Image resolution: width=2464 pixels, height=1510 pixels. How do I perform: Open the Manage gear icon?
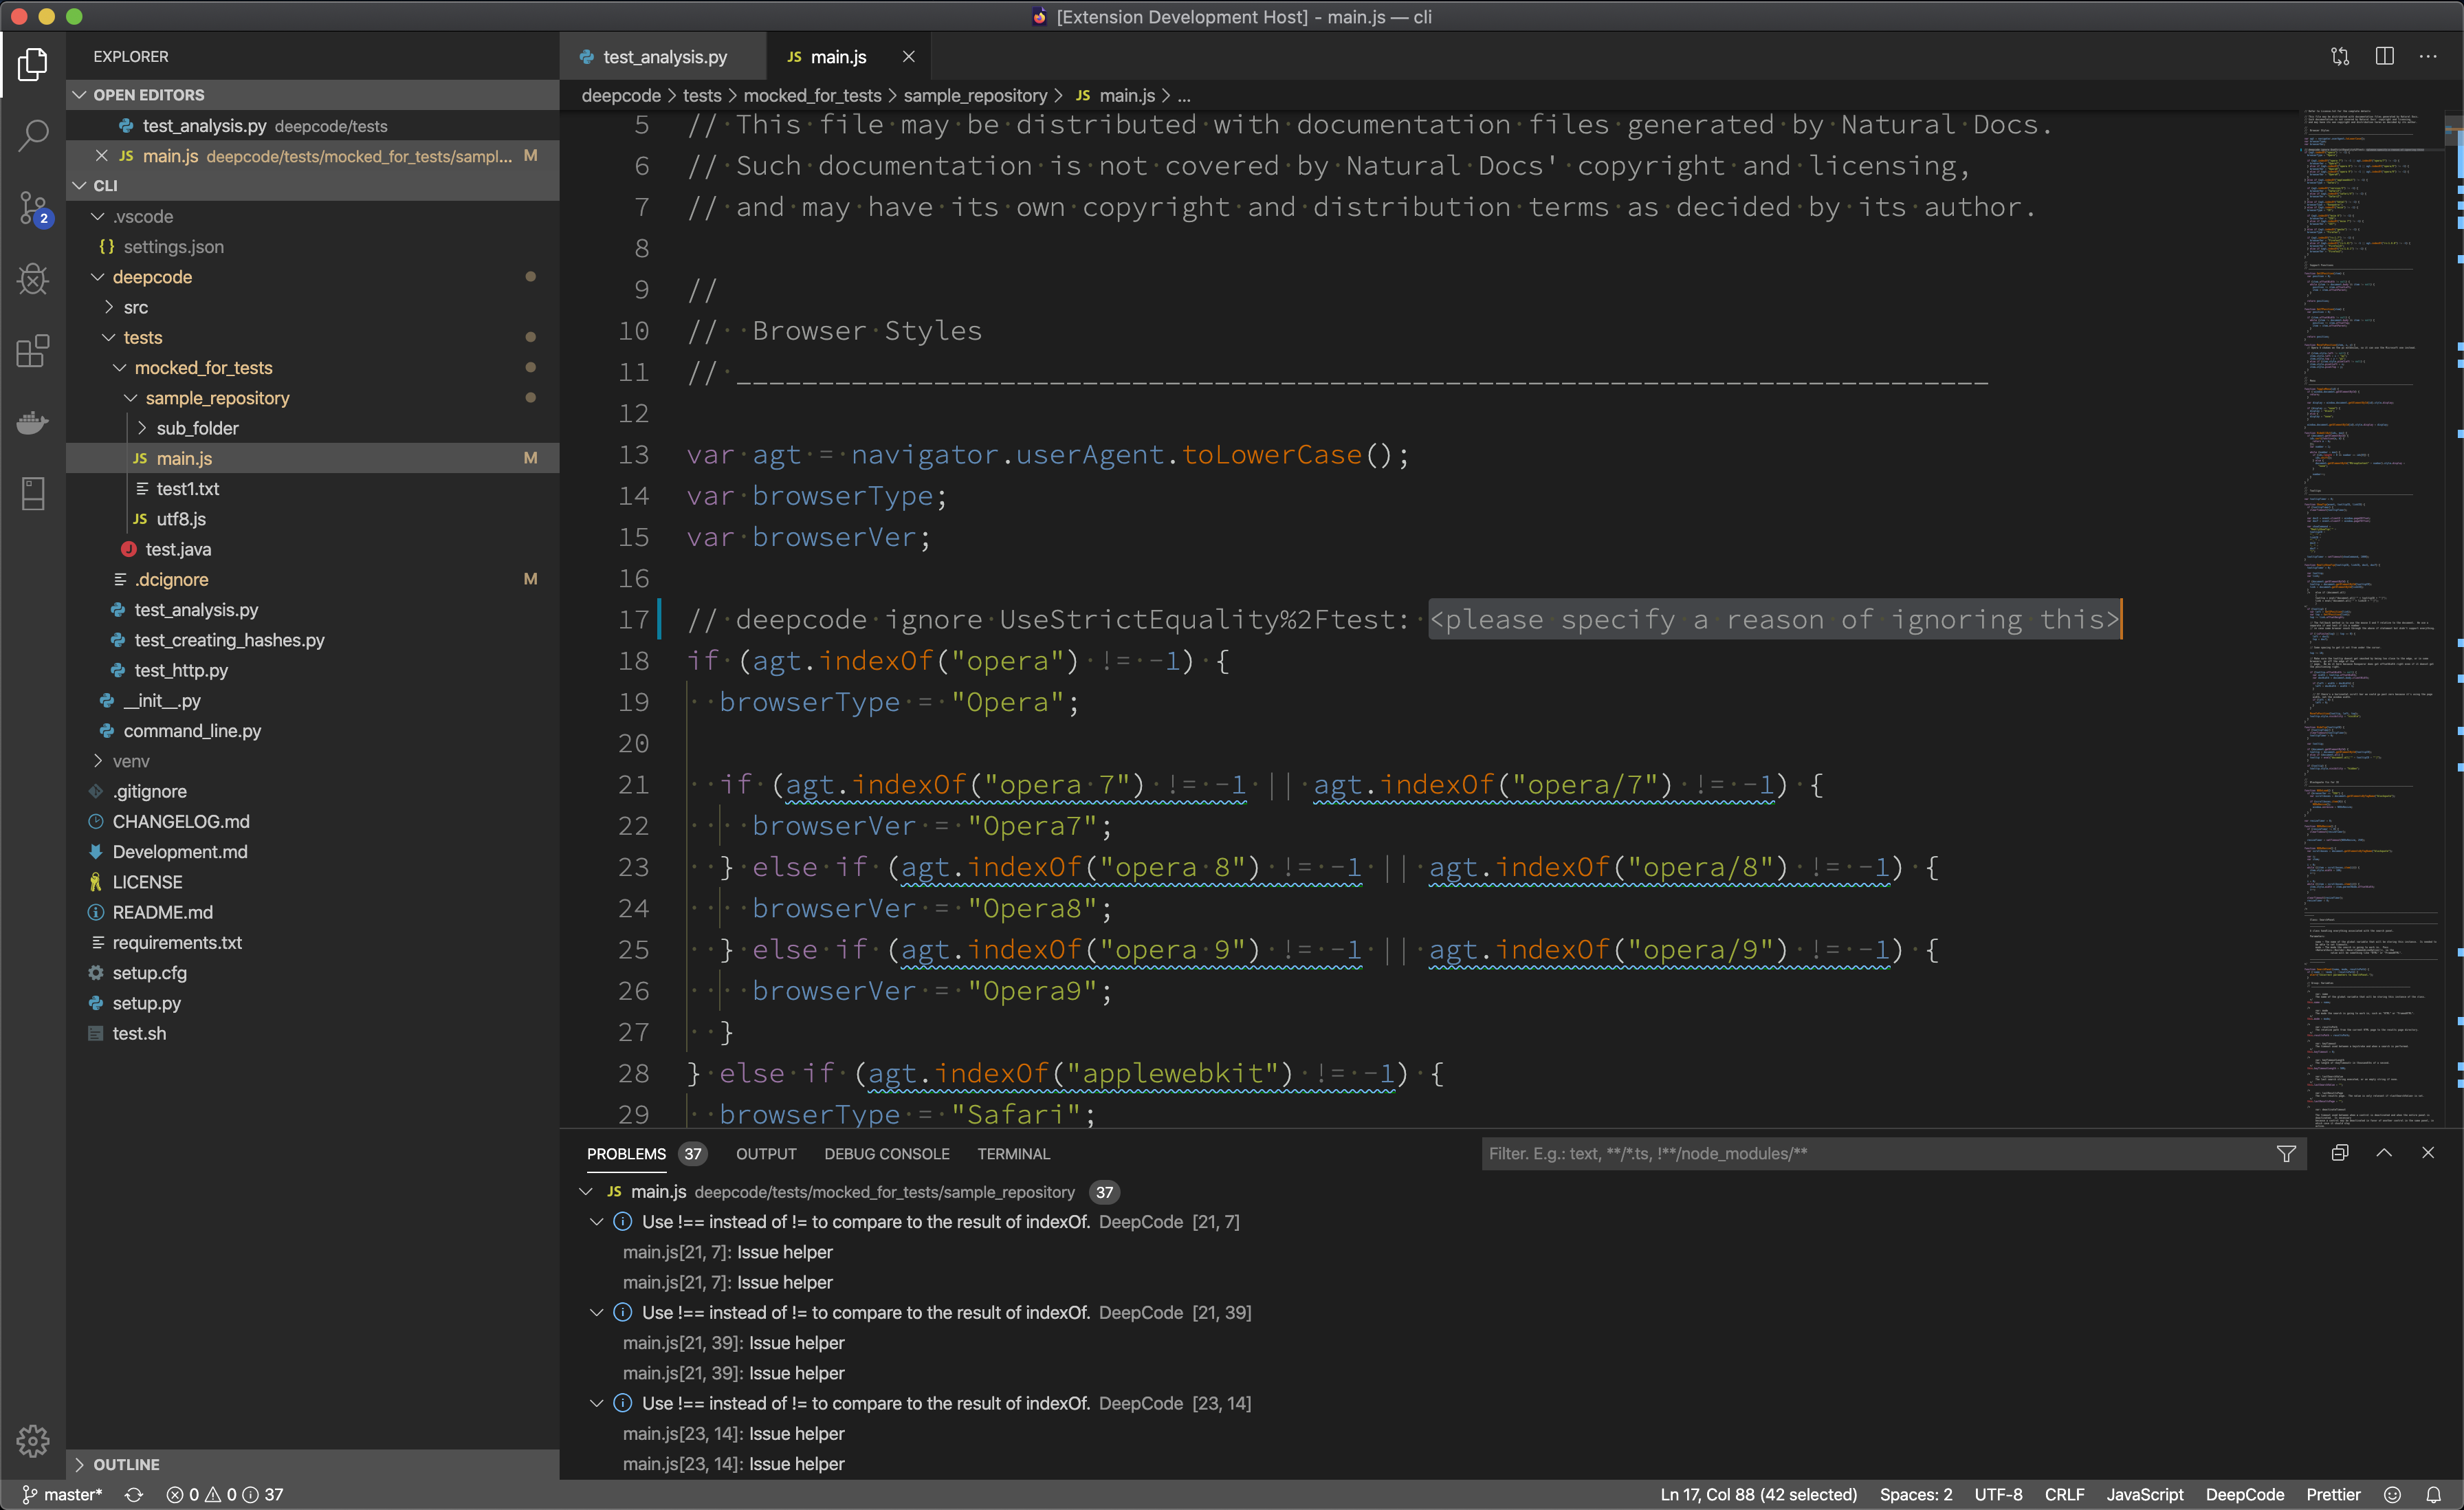33,1441
